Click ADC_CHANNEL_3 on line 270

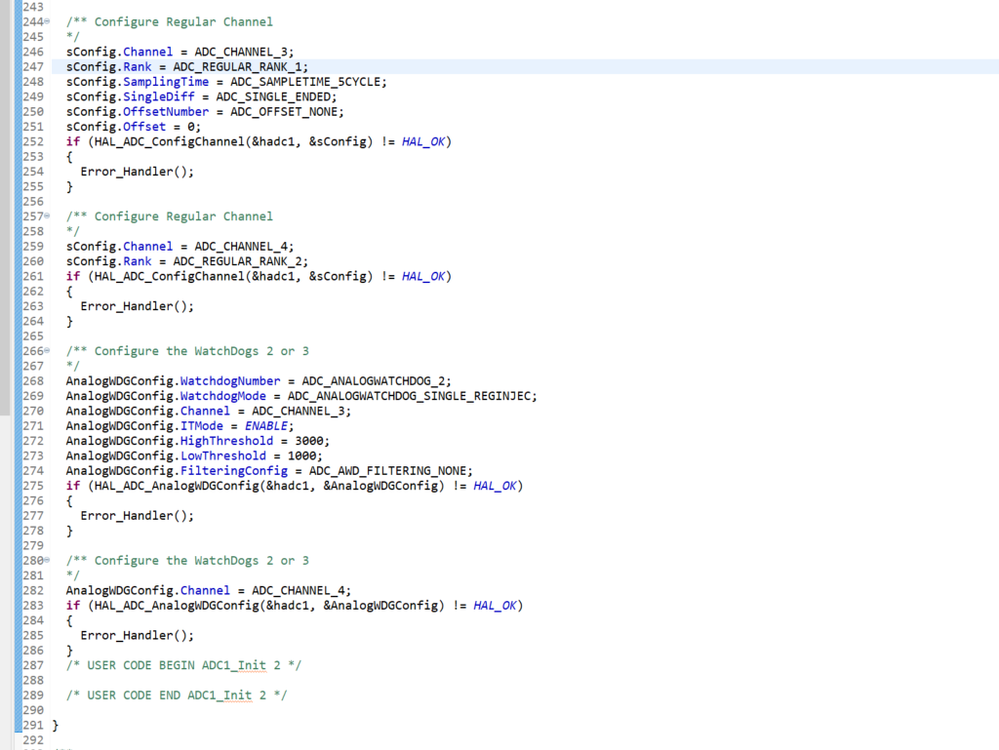click(x=298, y=411)
